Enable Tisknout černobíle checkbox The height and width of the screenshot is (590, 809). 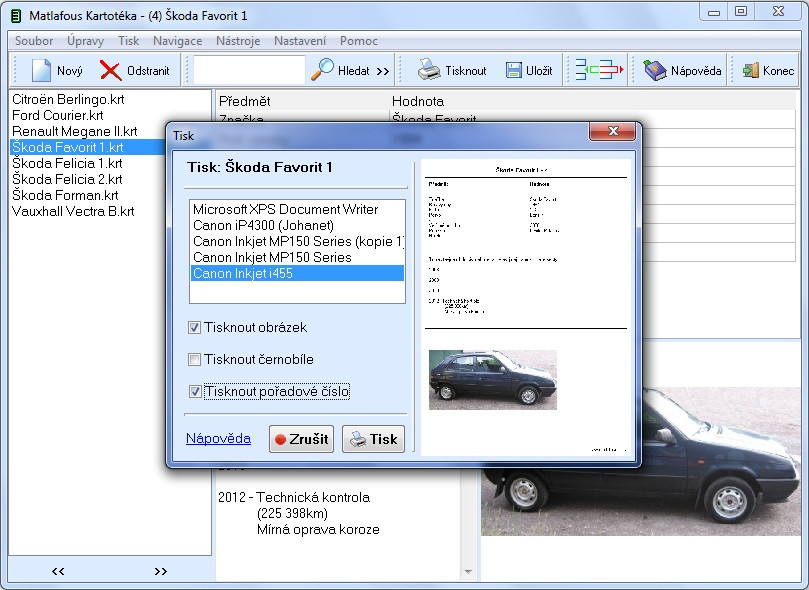[x=195, y=359]
